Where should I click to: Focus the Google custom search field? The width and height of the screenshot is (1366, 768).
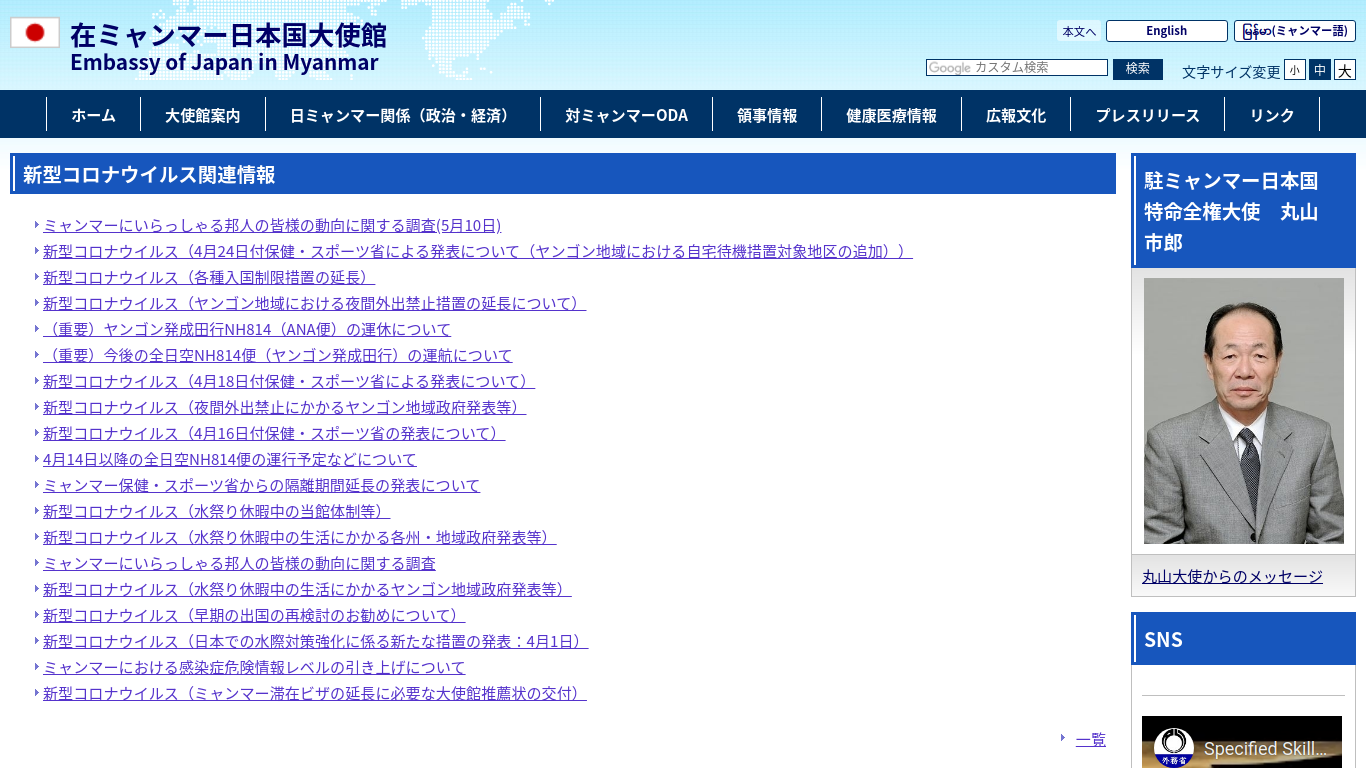(1017, 68)
